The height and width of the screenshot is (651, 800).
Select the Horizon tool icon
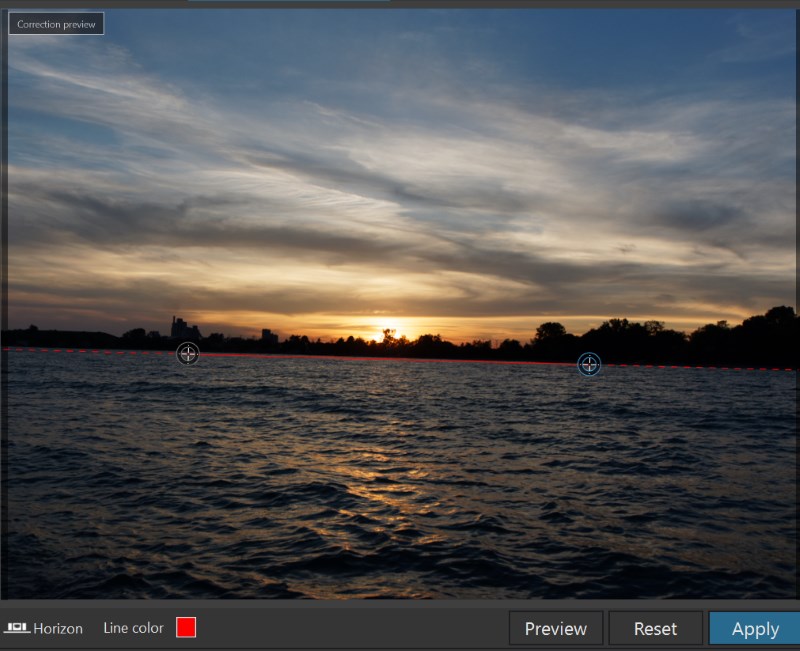16,628
